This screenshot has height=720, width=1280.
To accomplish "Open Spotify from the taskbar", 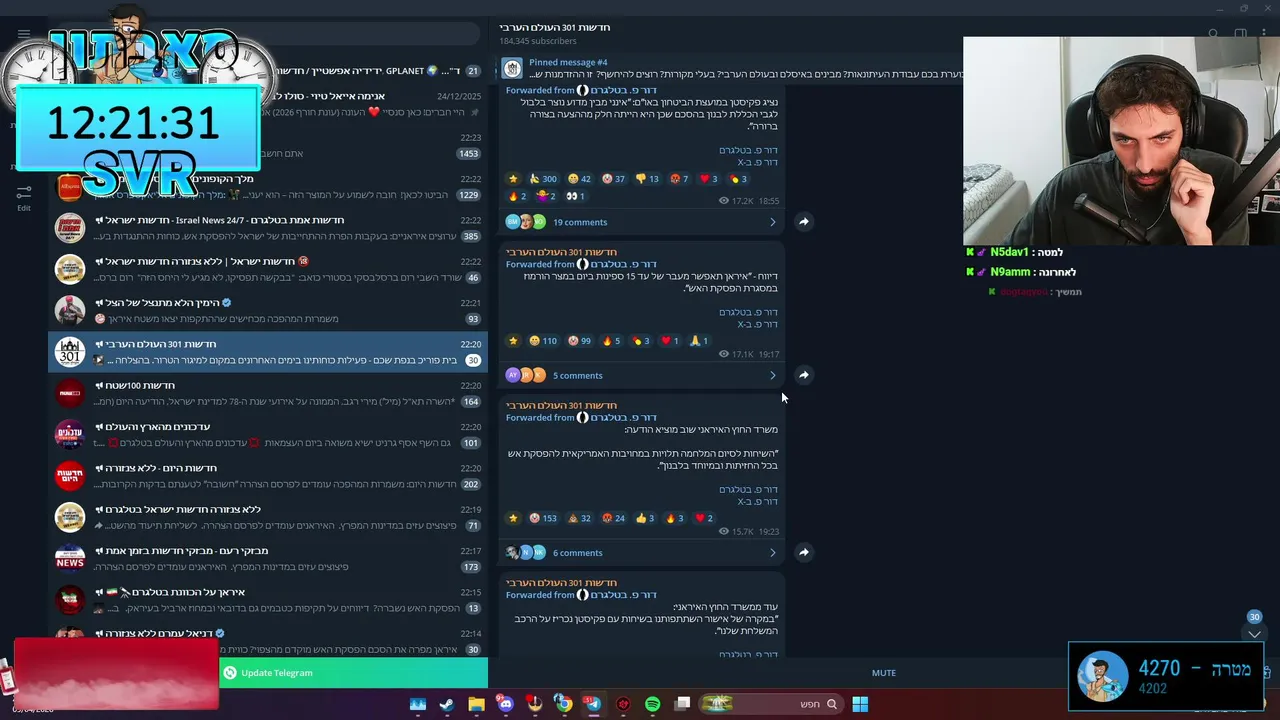I will click(x=653, y=704).
